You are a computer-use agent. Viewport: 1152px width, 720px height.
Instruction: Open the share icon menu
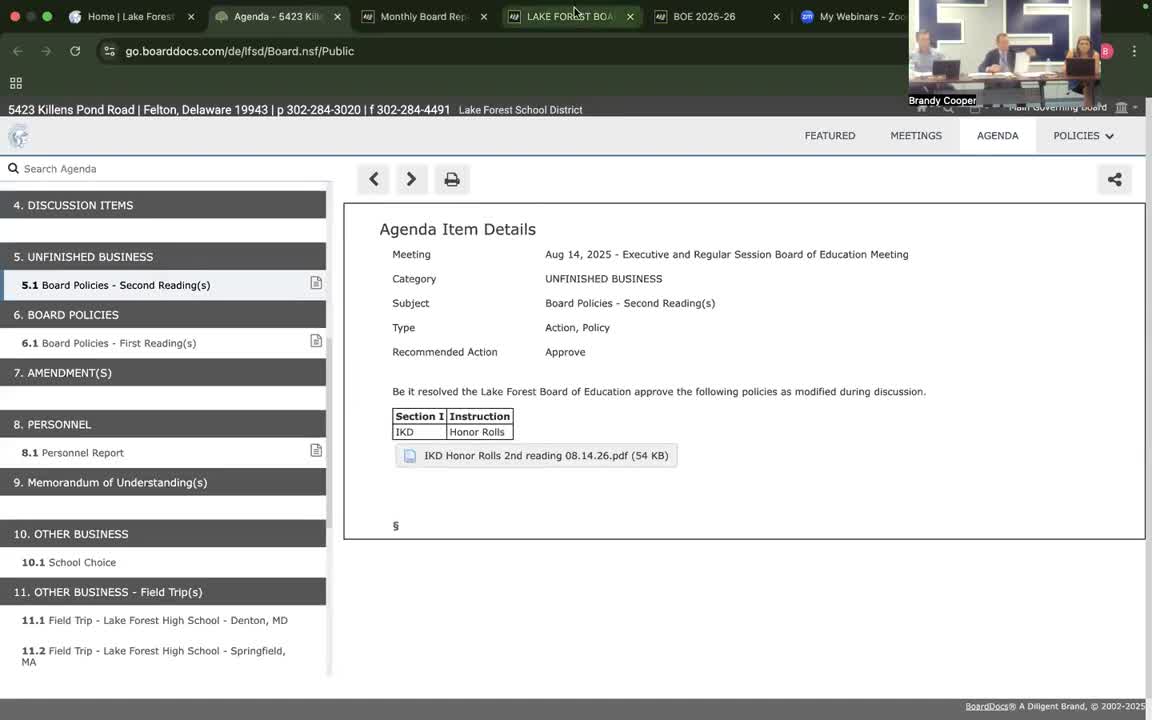(x=1114, y=179)
